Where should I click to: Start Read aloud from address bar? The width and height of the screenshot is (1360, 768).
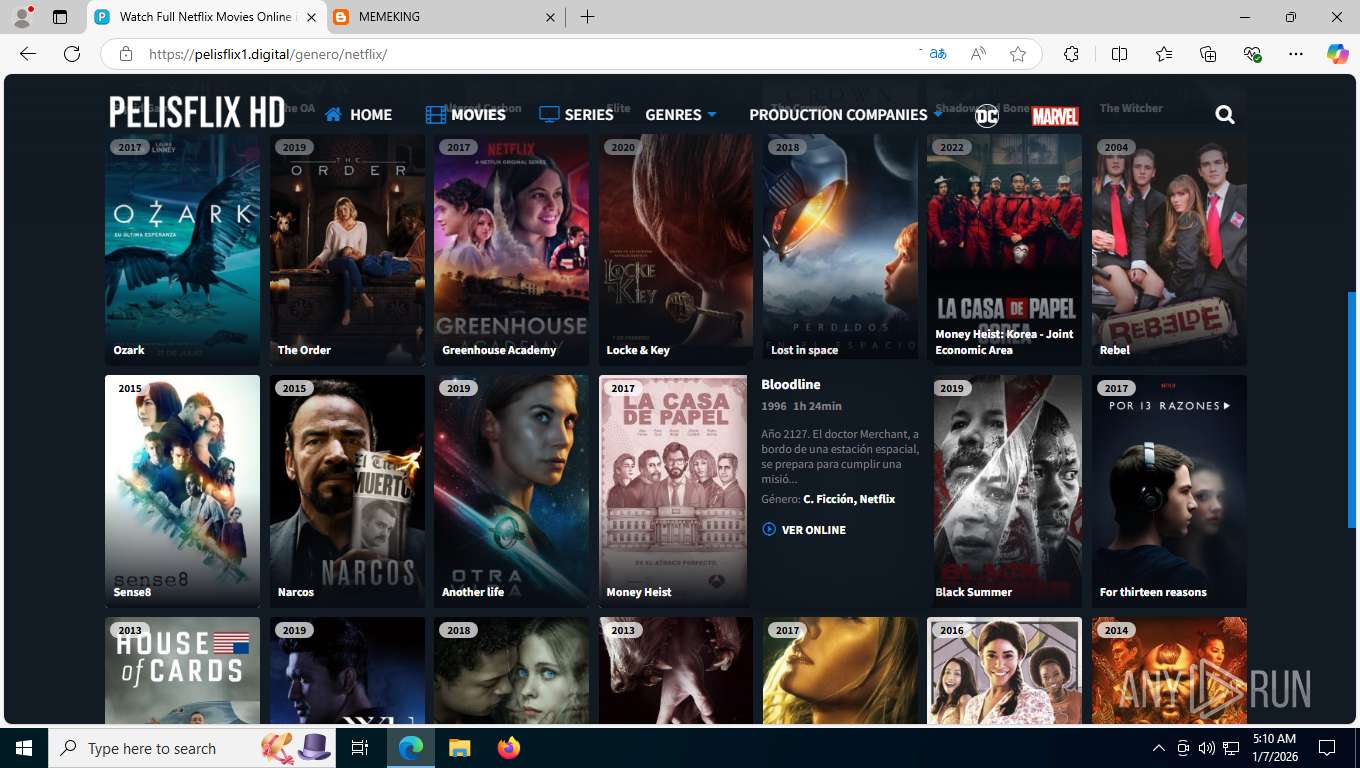(x=978, y=54)
